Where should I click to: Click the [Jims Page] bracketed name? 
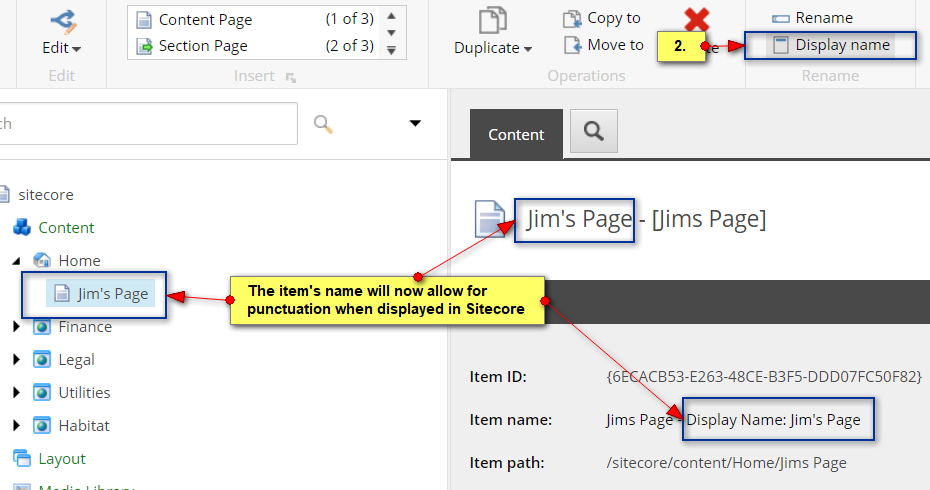tap(709, 219)
